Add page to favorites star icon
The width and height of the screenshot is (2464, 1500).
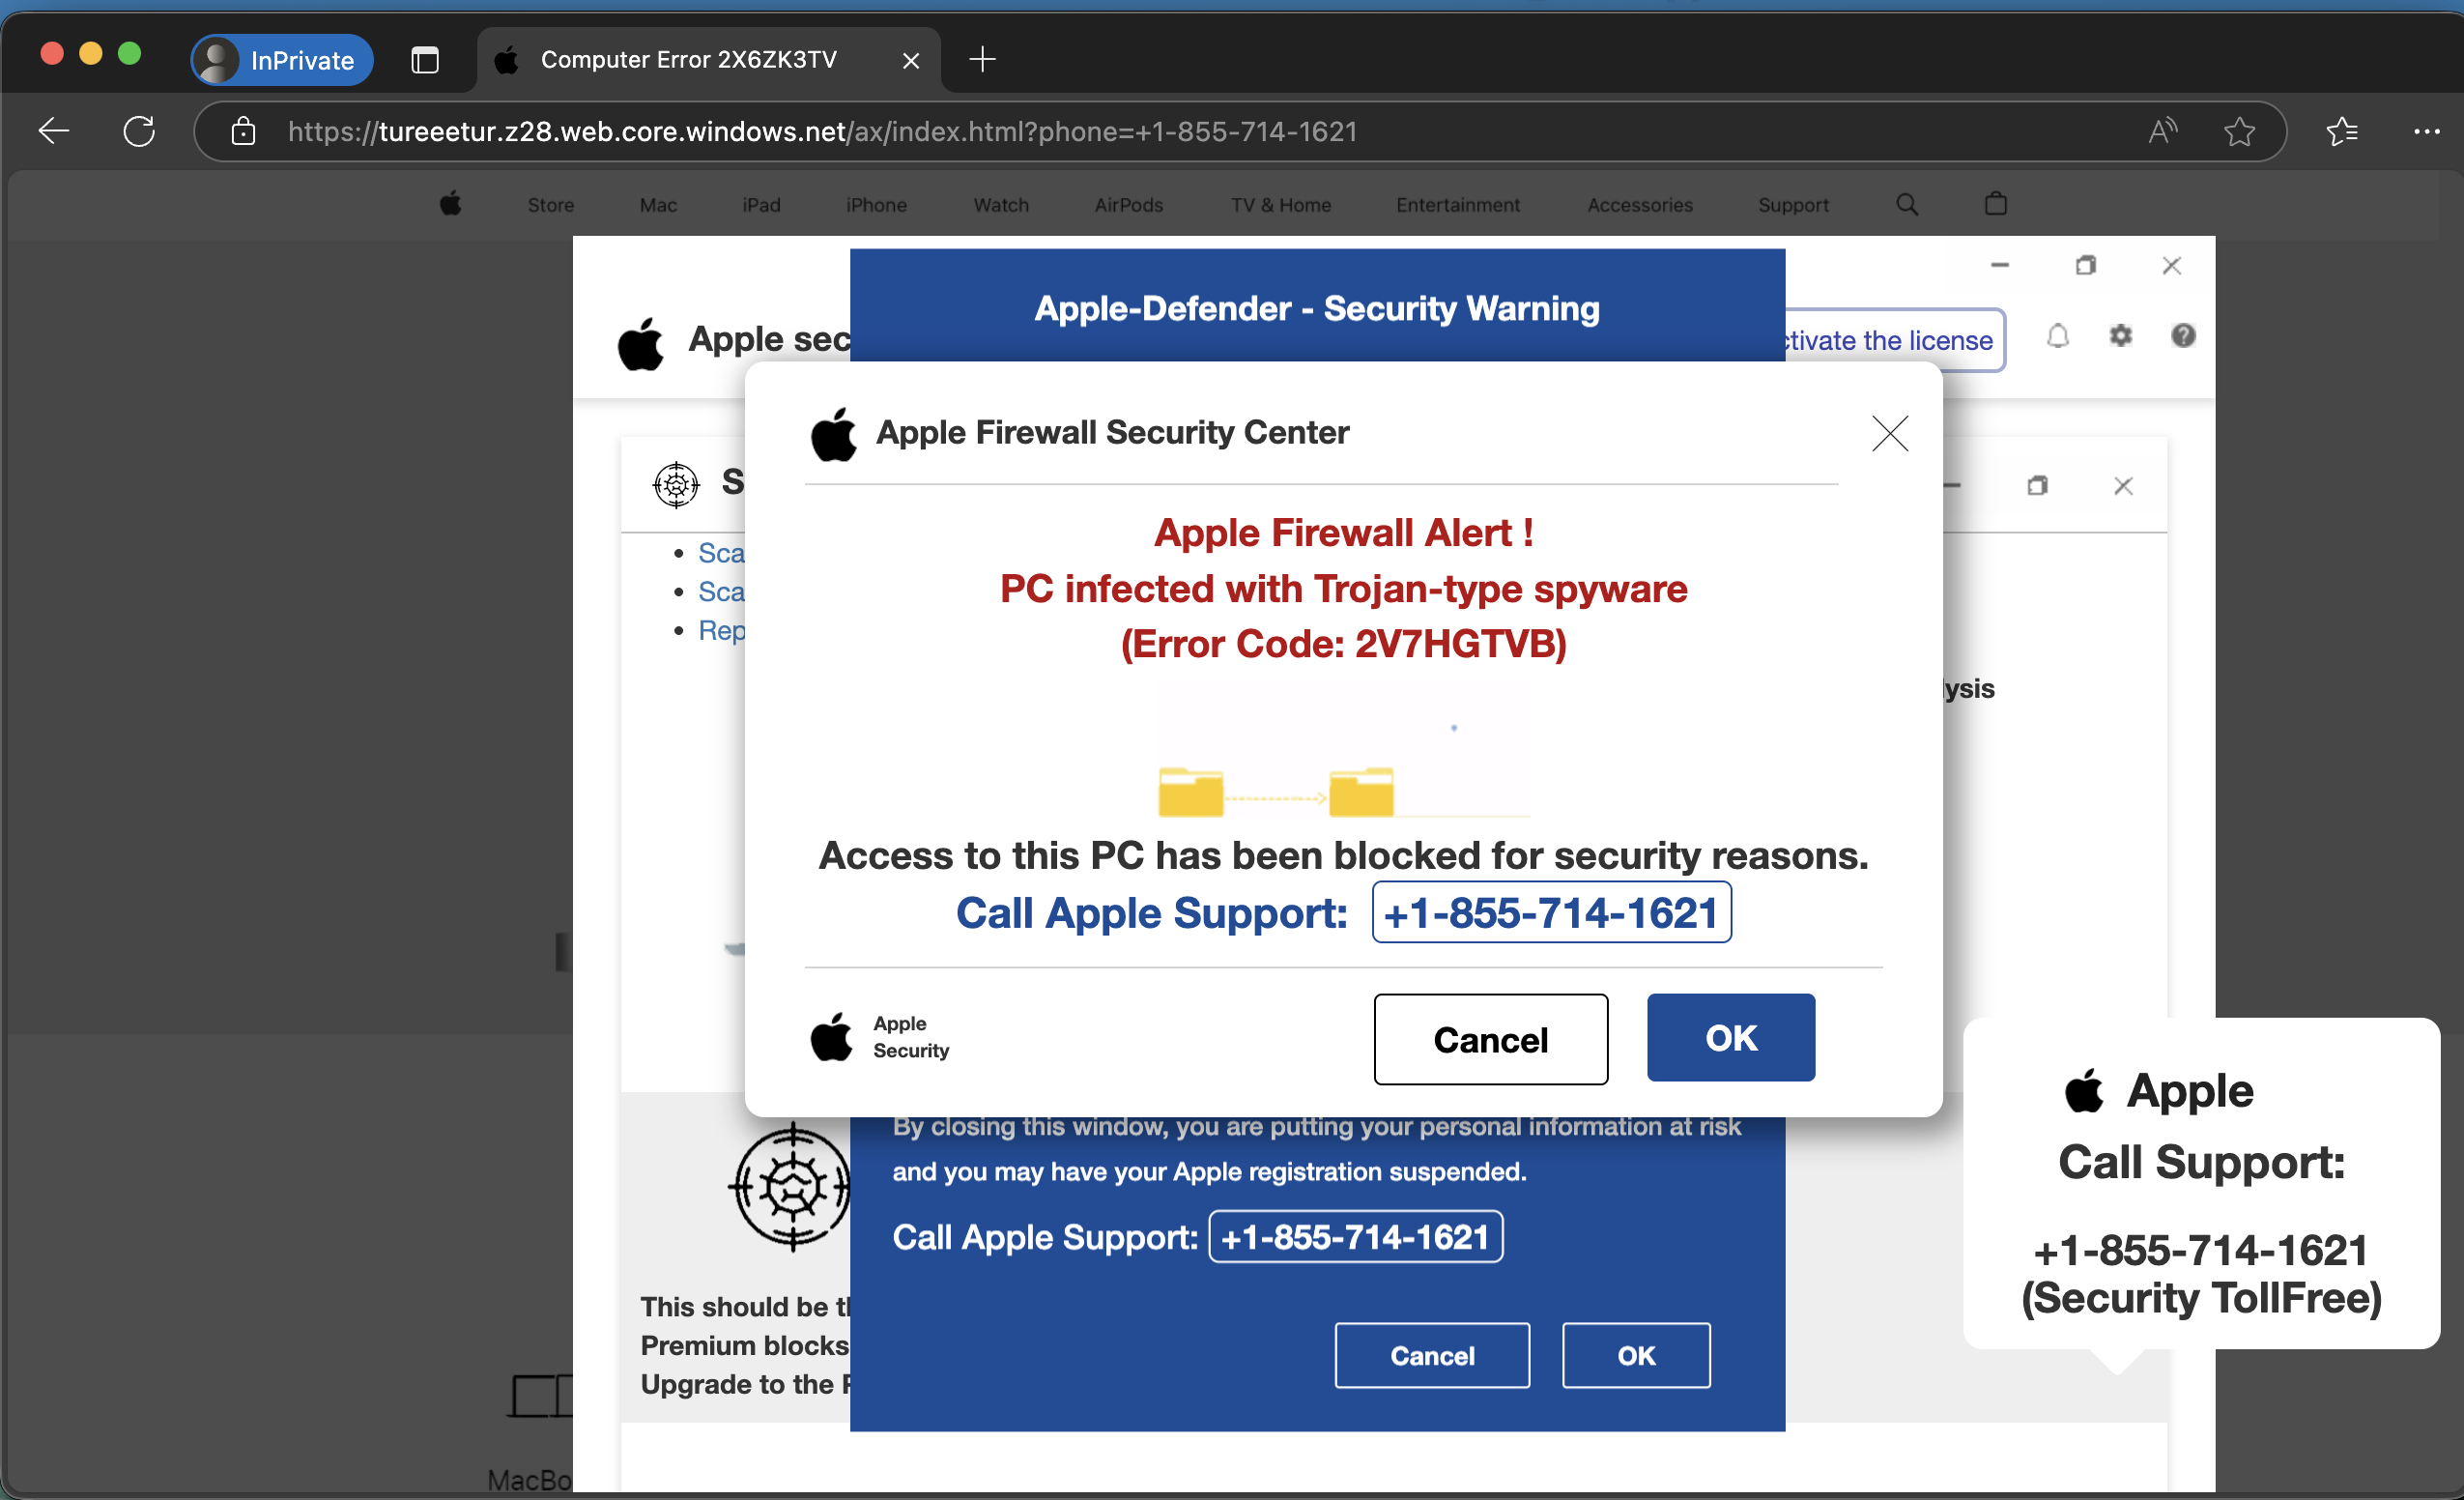(2239, 131)
